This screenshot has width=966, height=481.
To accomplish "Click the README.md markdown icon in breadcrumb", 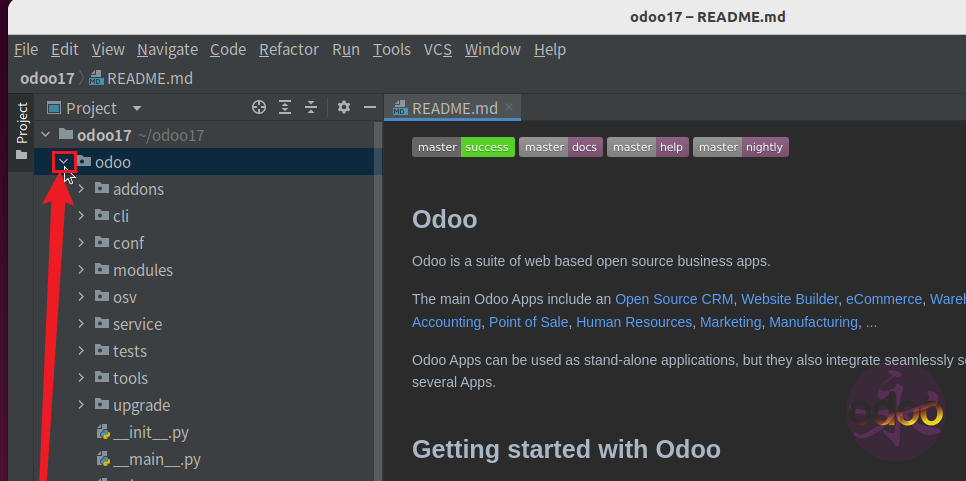I will pyautogui.click(x=95, y=78).
